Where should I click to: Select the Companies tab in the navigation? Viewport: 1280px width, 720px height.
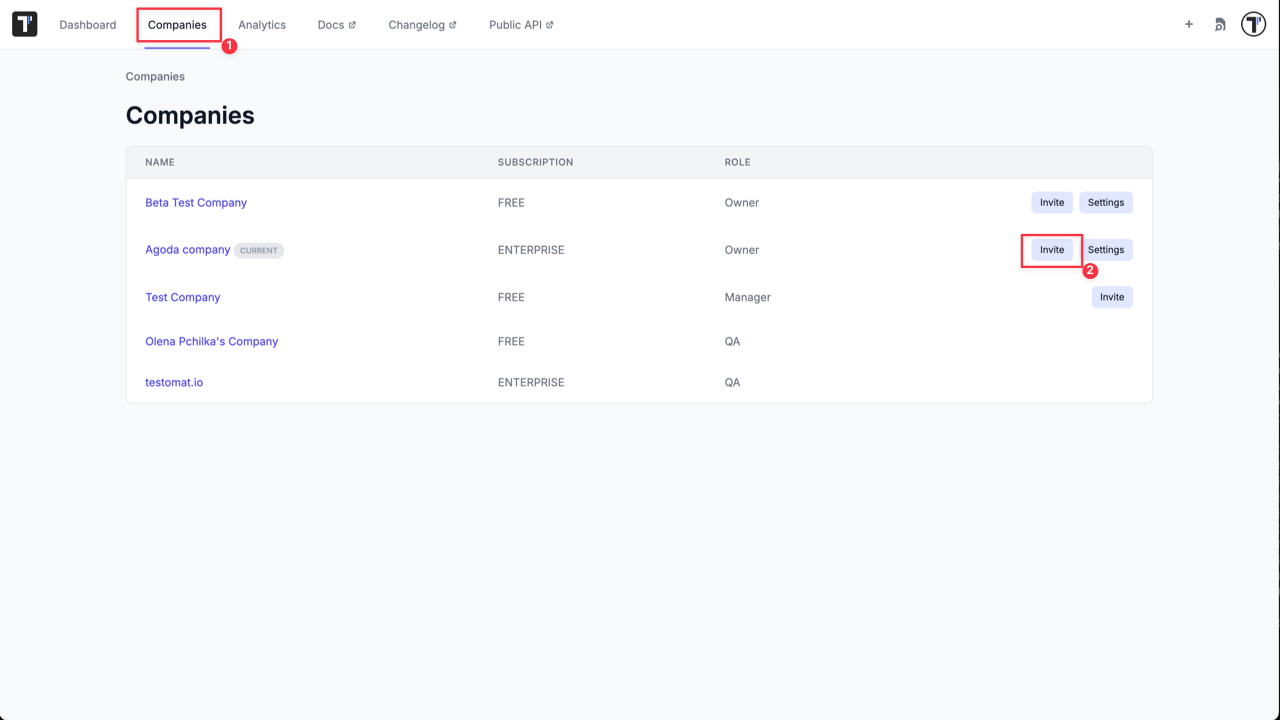click(178, 24)
